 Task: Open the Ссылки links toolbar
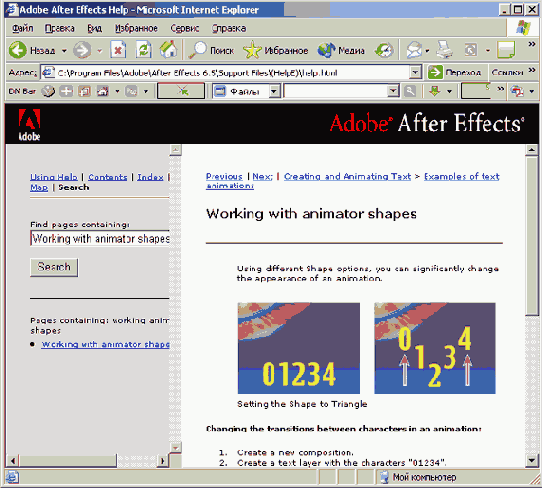[507, 72]
